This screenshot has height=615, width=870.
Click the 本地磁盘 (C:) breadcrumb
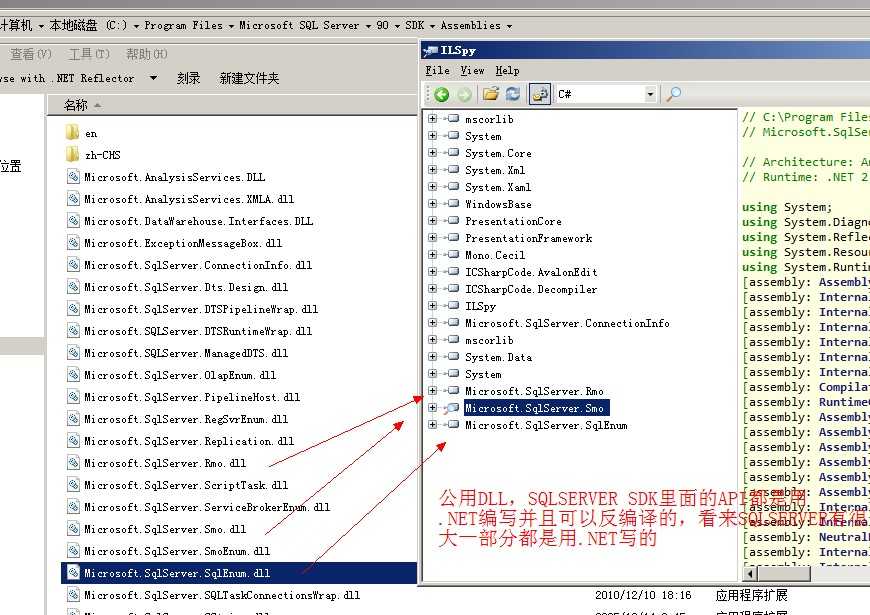pyautogui.click(x=88, y=26)
